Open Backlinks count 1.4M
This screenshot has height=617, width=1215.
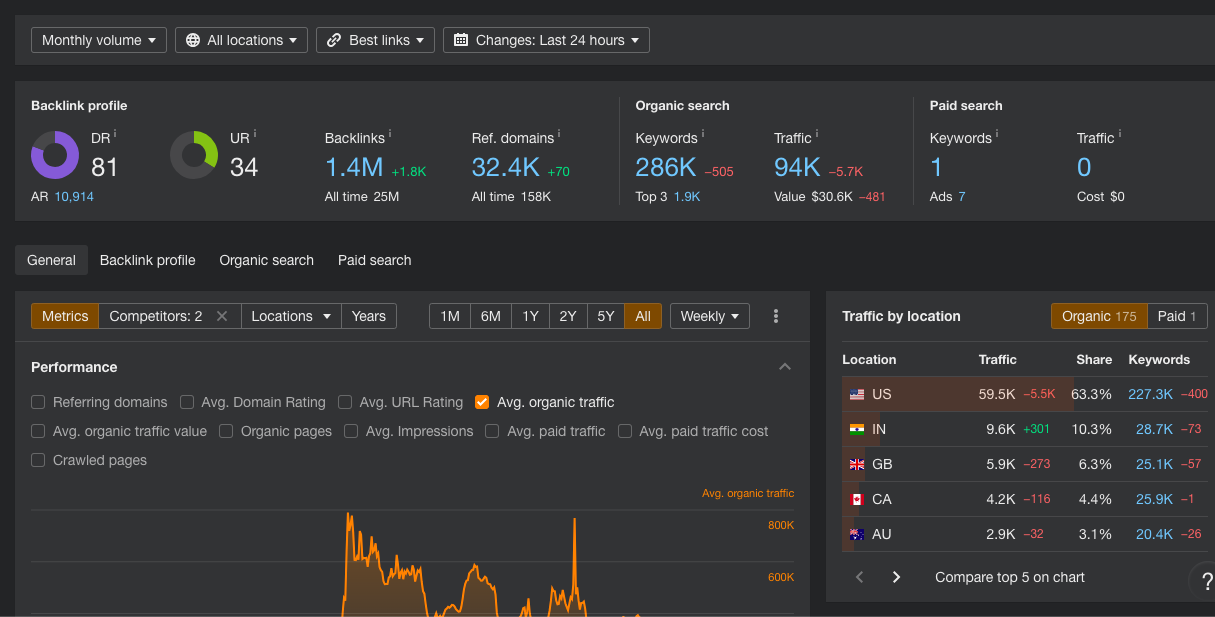(354, 167)
